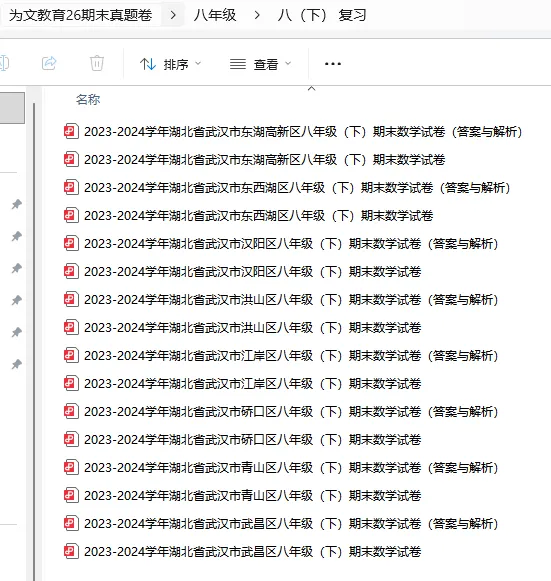Screen dimensions: 551x581
Task: Click the Delete trash can icon
Action: point(97,63)
